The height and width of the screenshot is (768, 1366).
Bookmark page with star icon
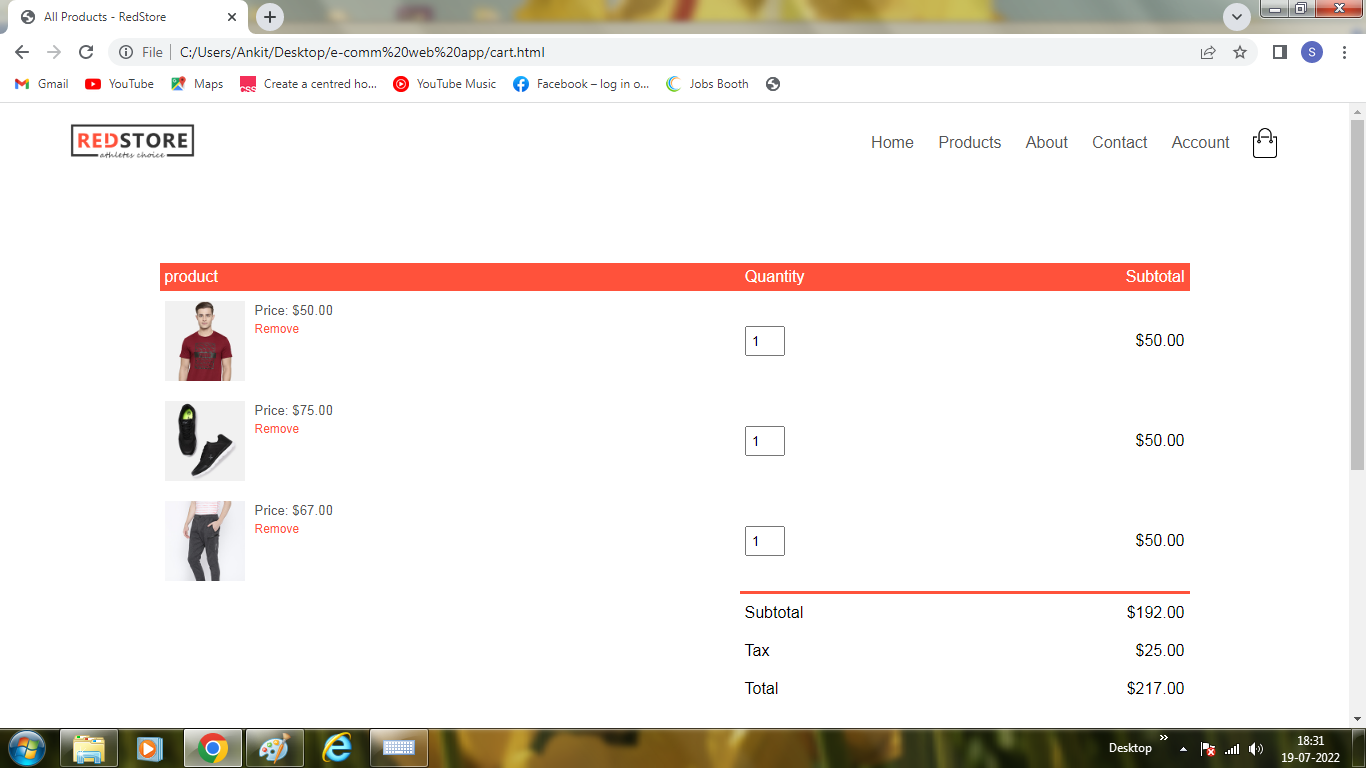1240,52
